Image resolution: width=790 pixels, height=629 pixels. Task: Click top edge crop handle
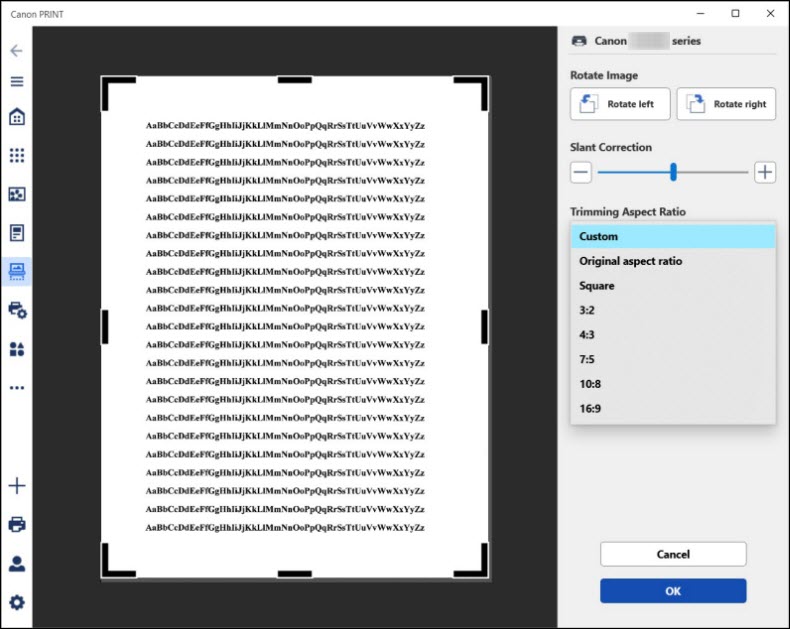[x=295, y=80]
